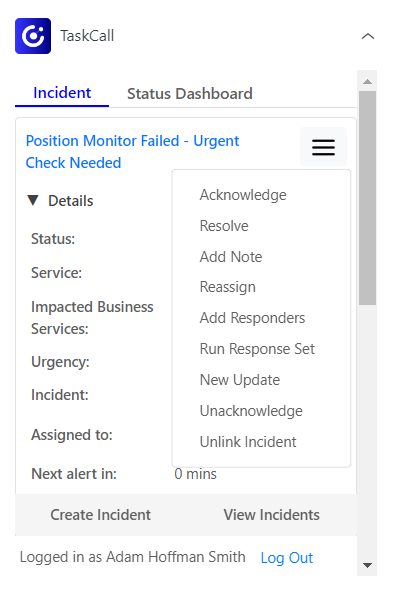
Task: Select Add Note in the menu
Action: pyautogui.click(x=231, y=257)
